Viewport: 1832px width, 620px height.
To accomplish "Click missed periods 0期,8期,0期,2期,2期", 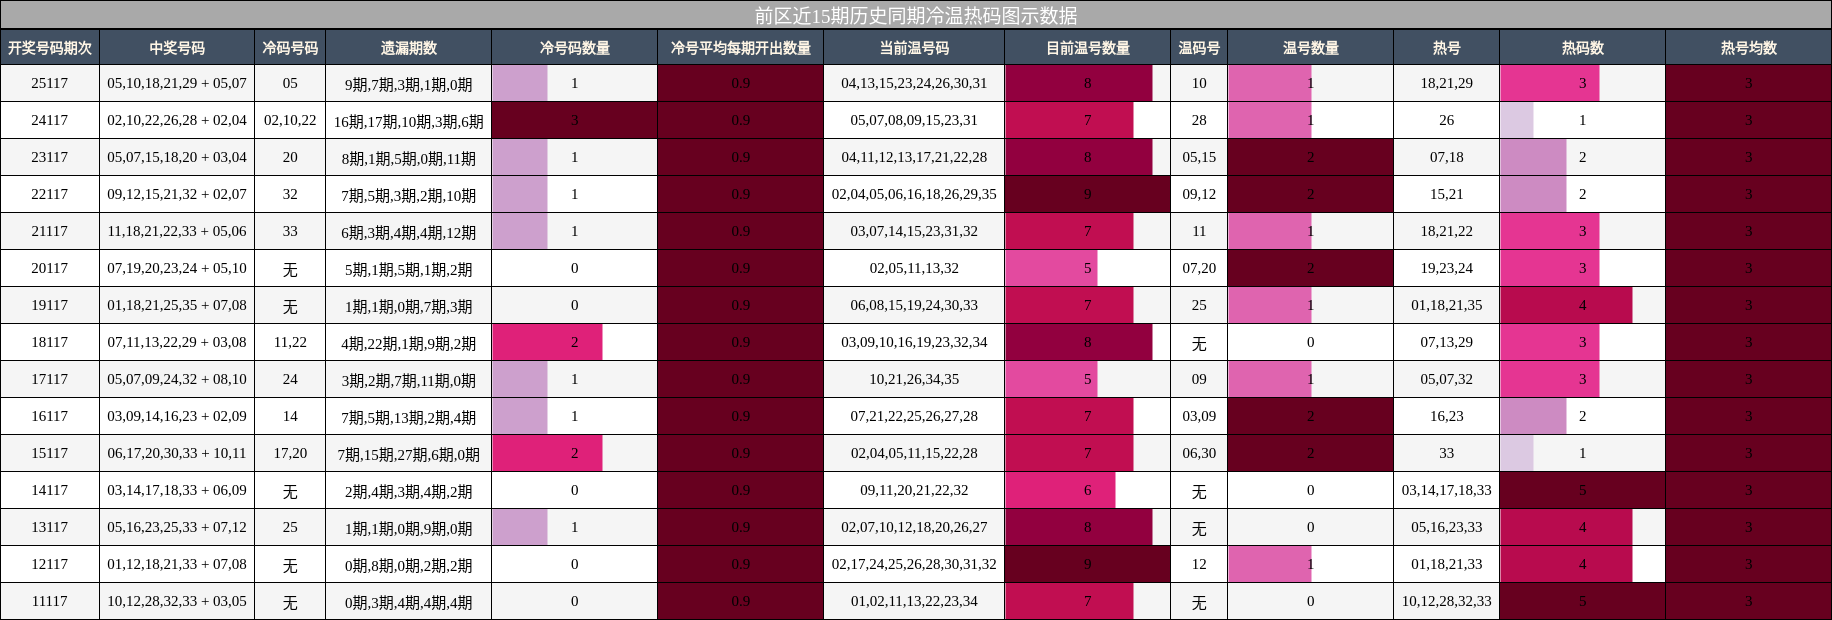I will [x=408, y=564].
